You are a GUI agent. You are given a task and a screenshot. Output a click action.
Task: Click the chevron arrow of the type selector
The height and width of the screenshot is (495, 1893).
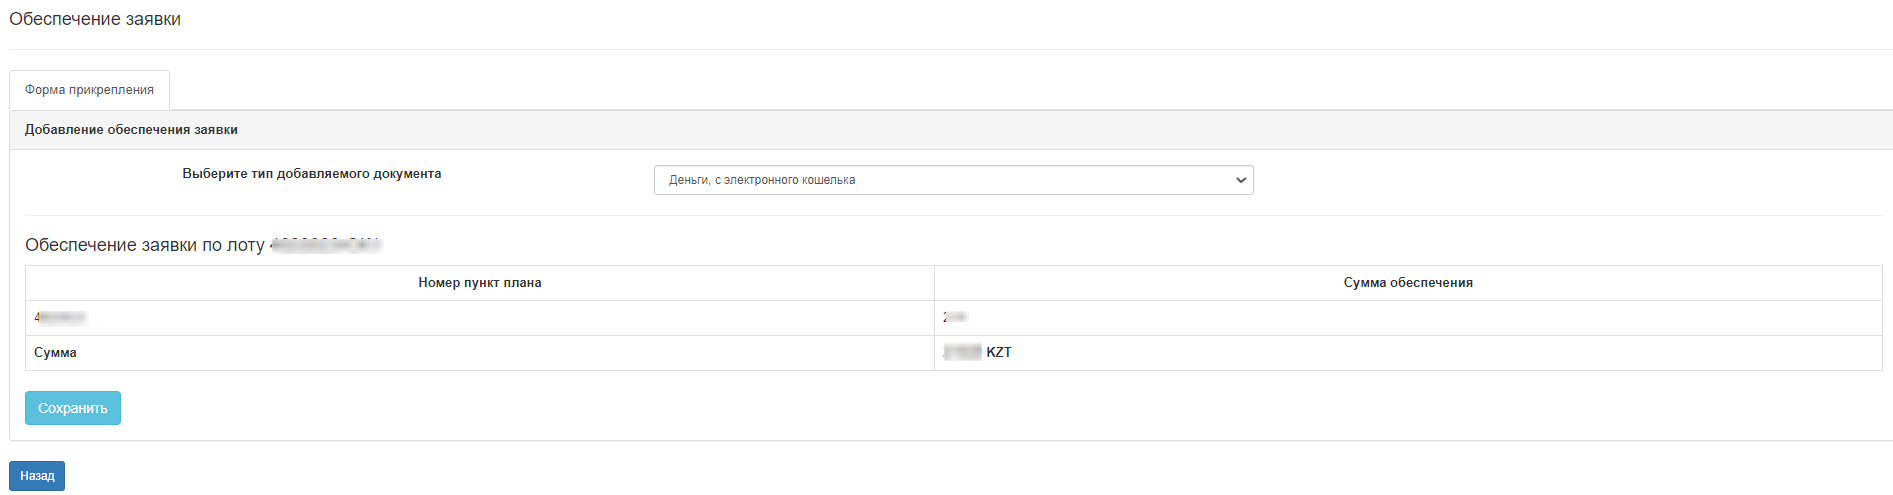[x=1240, y=180]
